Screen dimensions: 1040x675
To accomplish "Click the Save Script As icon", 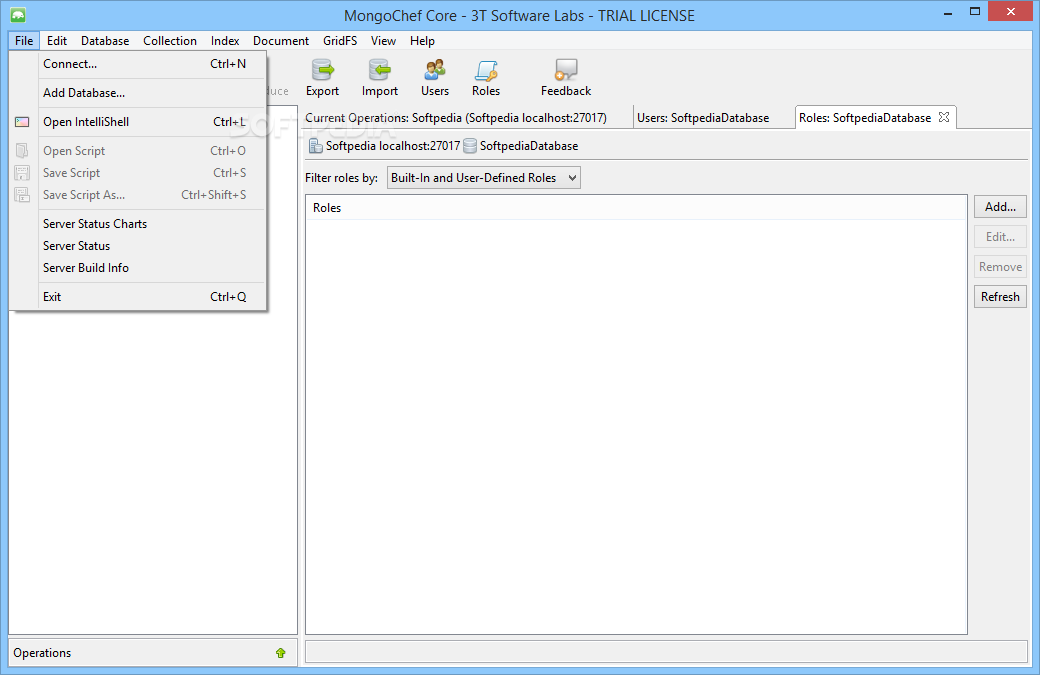I will click(22, 195).
